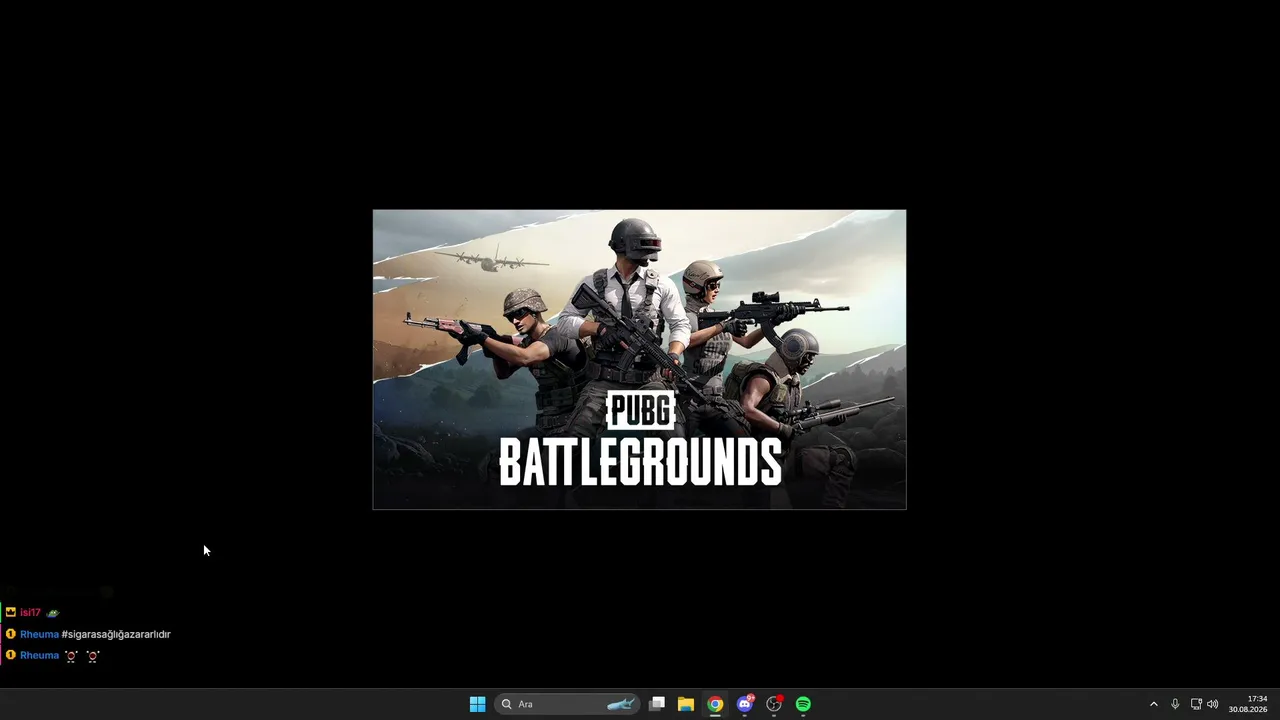Click the microphone icon in the system tray
The height and width of the screenshot is (720, 1280).
(x=1175, y=704)
